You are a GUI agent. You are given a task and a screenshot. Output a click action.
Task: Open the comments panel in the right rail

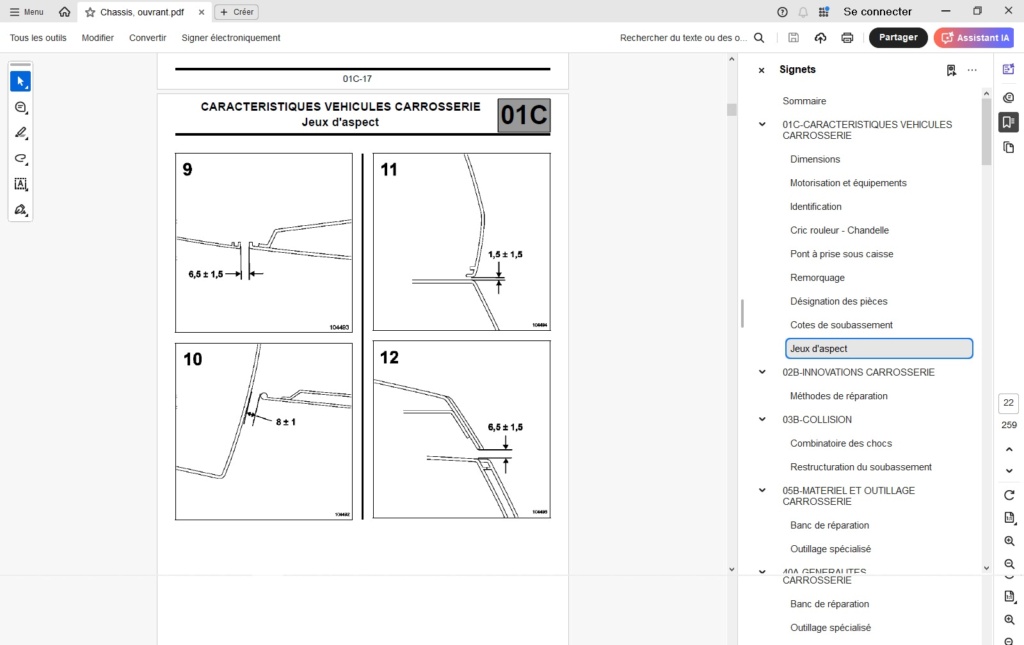coord(1008,97)
